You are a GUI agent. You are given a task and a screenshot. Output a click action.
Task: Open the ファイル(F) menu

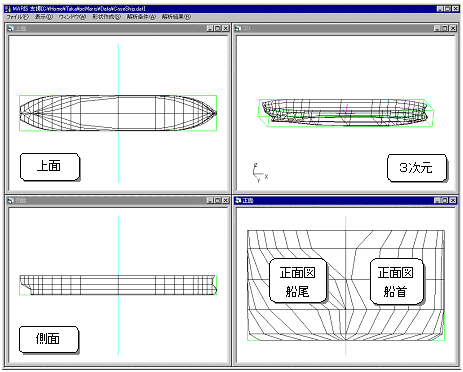point(18,17)
